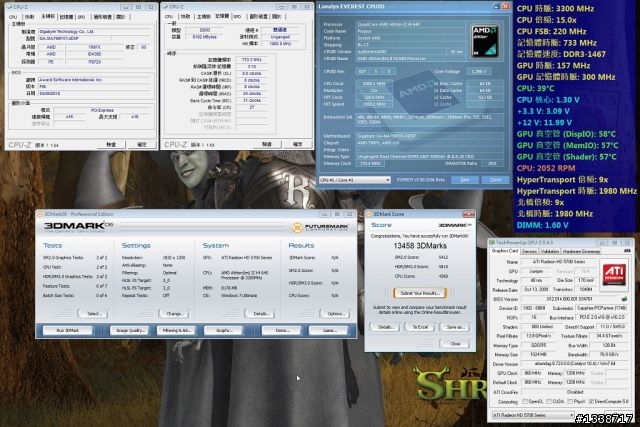Open the Hardware Giveaway tab in GPU-Z
Viewport: 640px width, 427px height.
[x=581, y=251]
